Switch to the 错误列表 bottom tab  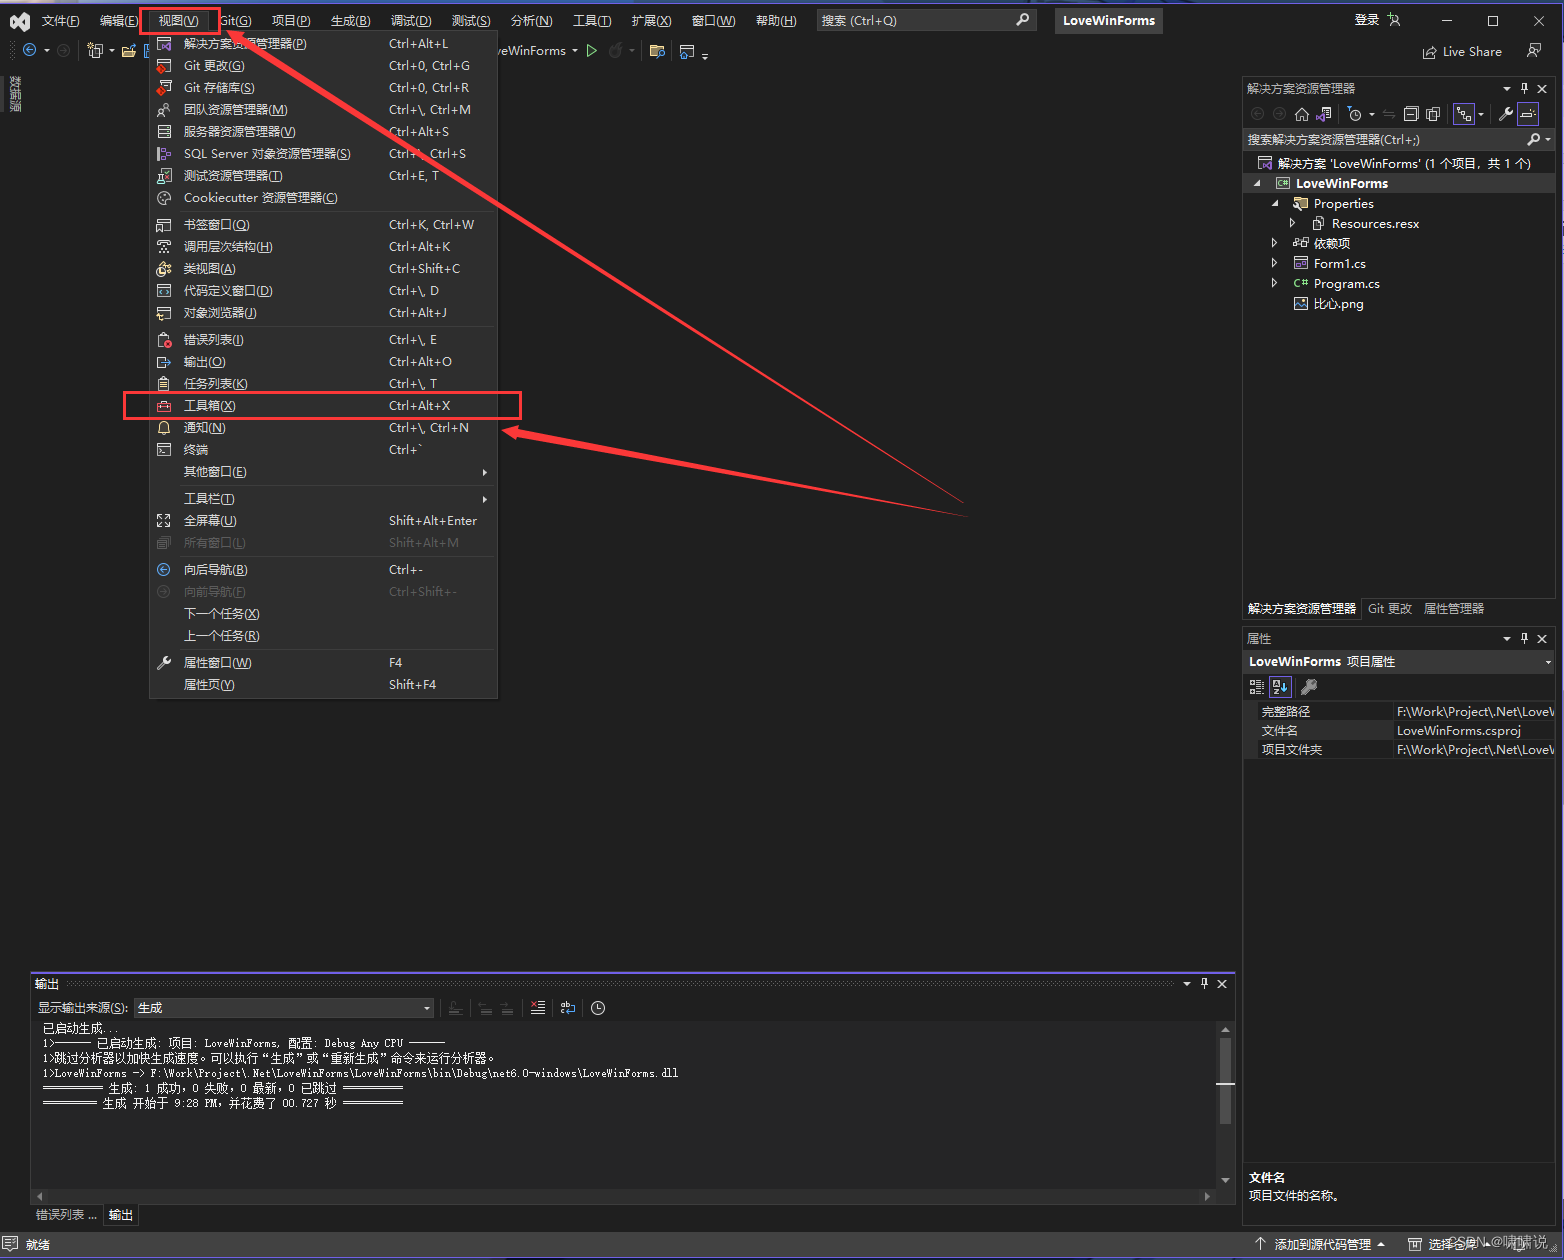point(66,1215)
